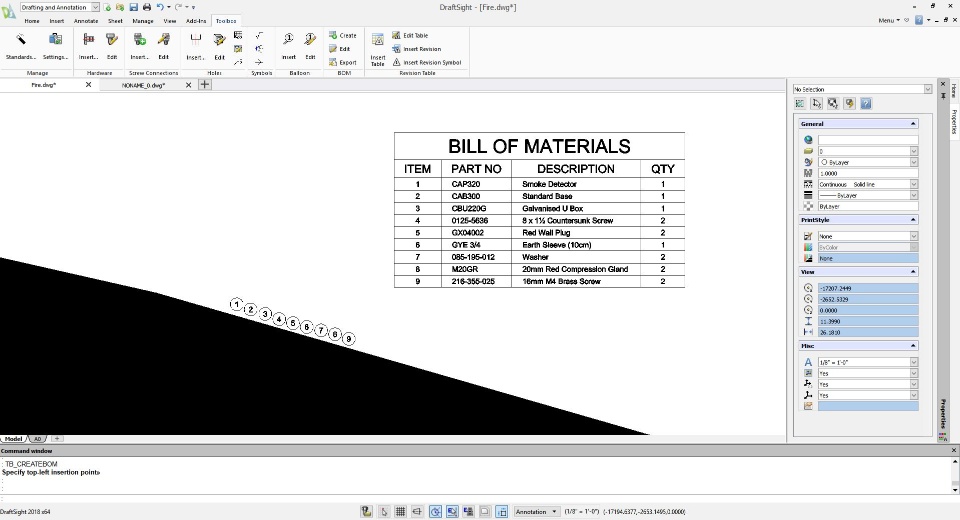
Task: Close the Command window
Action: coord(953,450)
